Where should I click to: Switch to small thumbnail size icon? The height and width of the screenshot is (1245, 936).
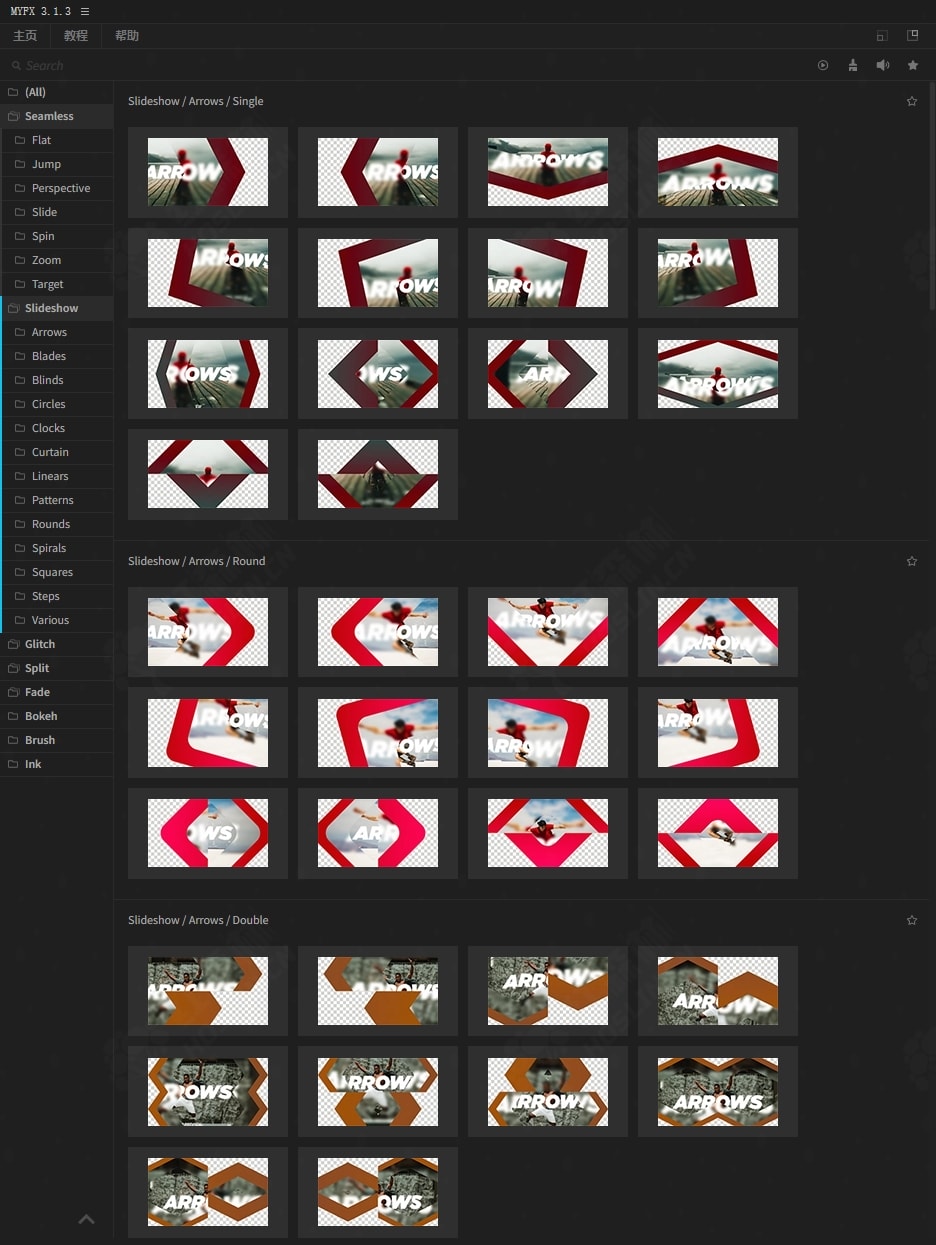(x=882, y=35)
